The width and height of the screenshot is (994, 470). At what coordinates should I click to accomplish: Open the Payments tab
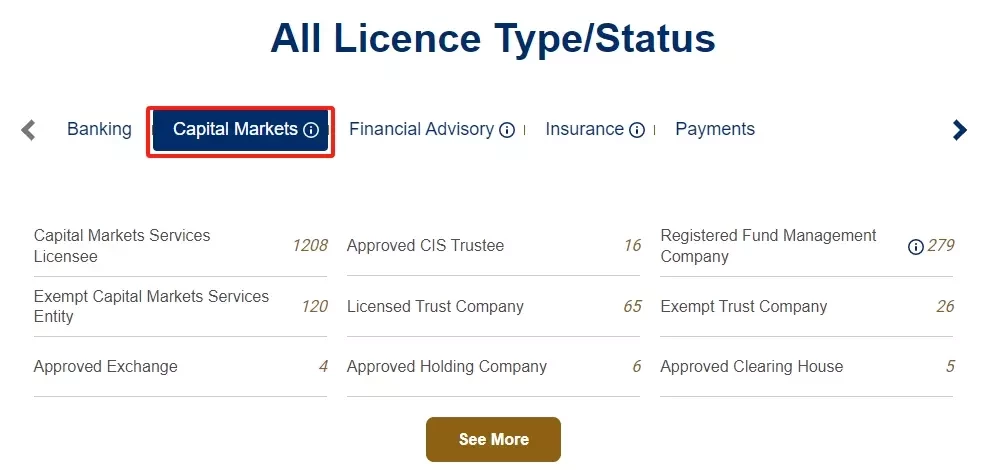[x=714, y=129]
